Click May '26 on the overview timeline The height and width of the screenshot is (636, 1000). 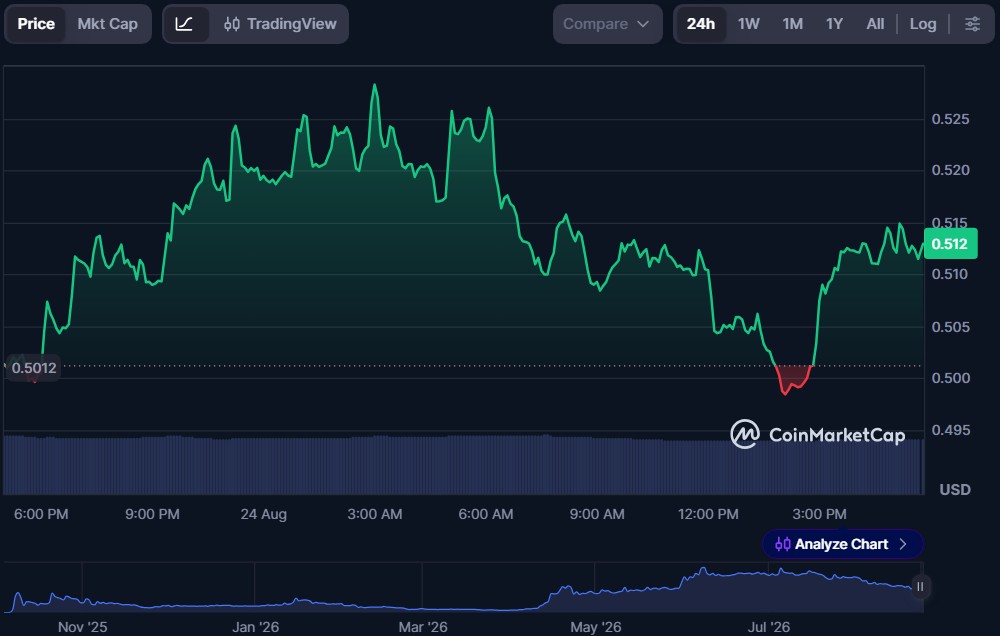coord(595,626)
